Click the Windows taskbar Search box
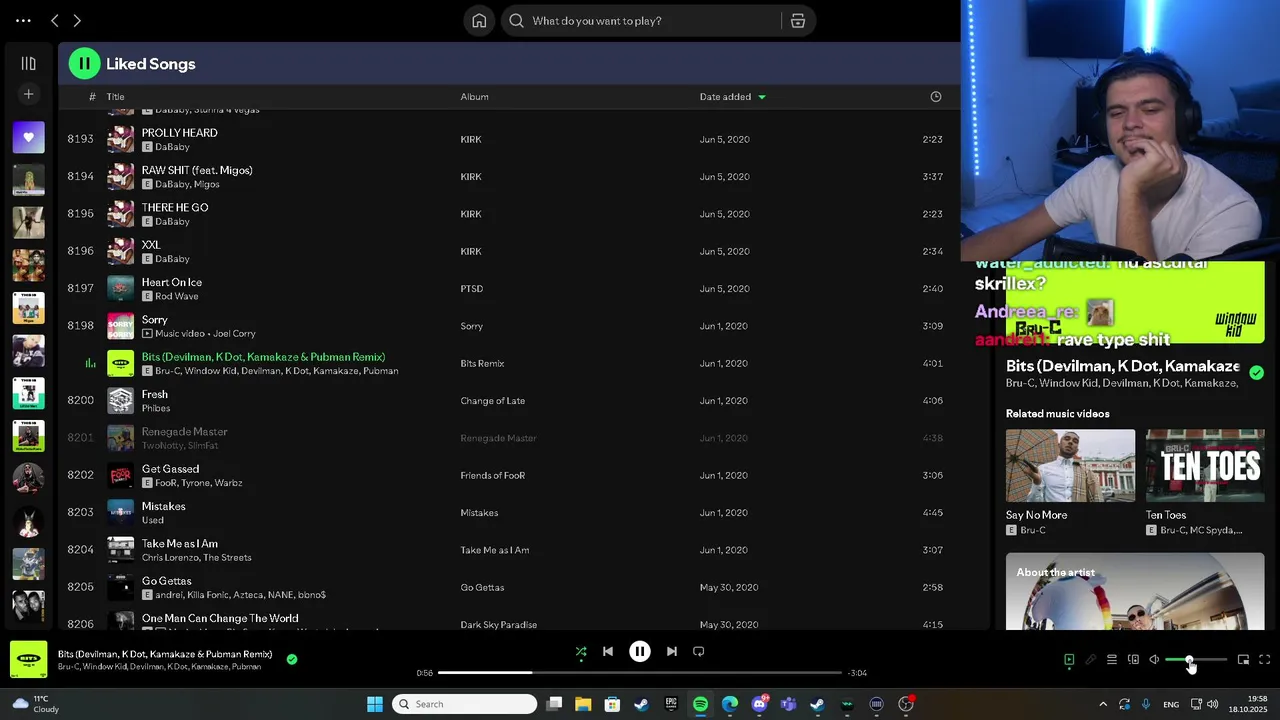 [465, 704]
